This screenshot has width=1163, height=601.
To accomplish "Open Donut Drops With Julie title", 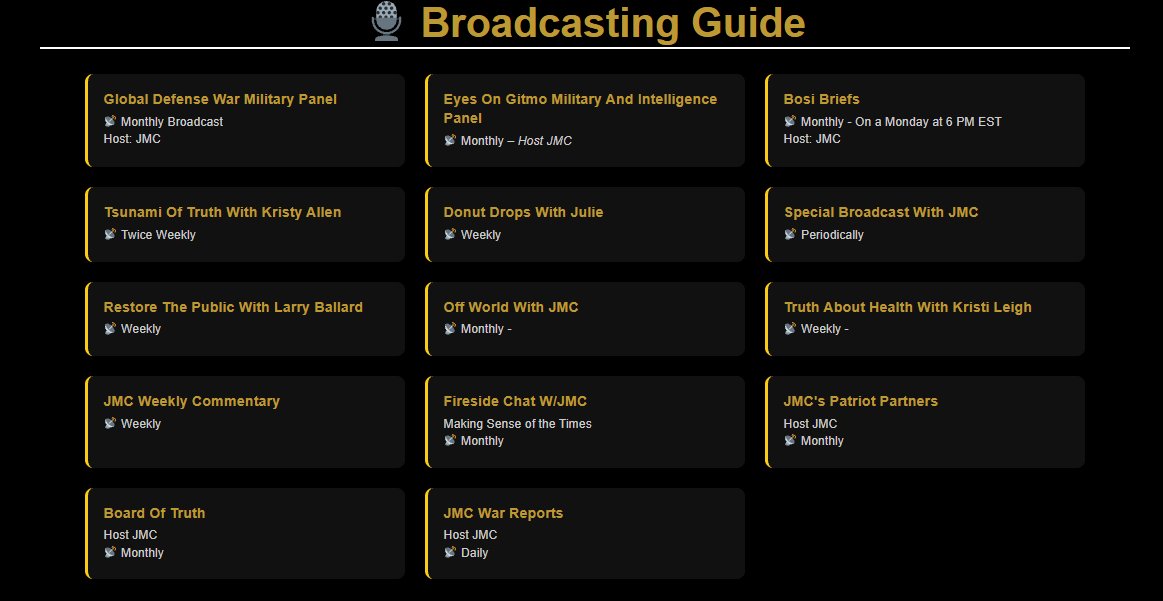I will click(524, 212).
